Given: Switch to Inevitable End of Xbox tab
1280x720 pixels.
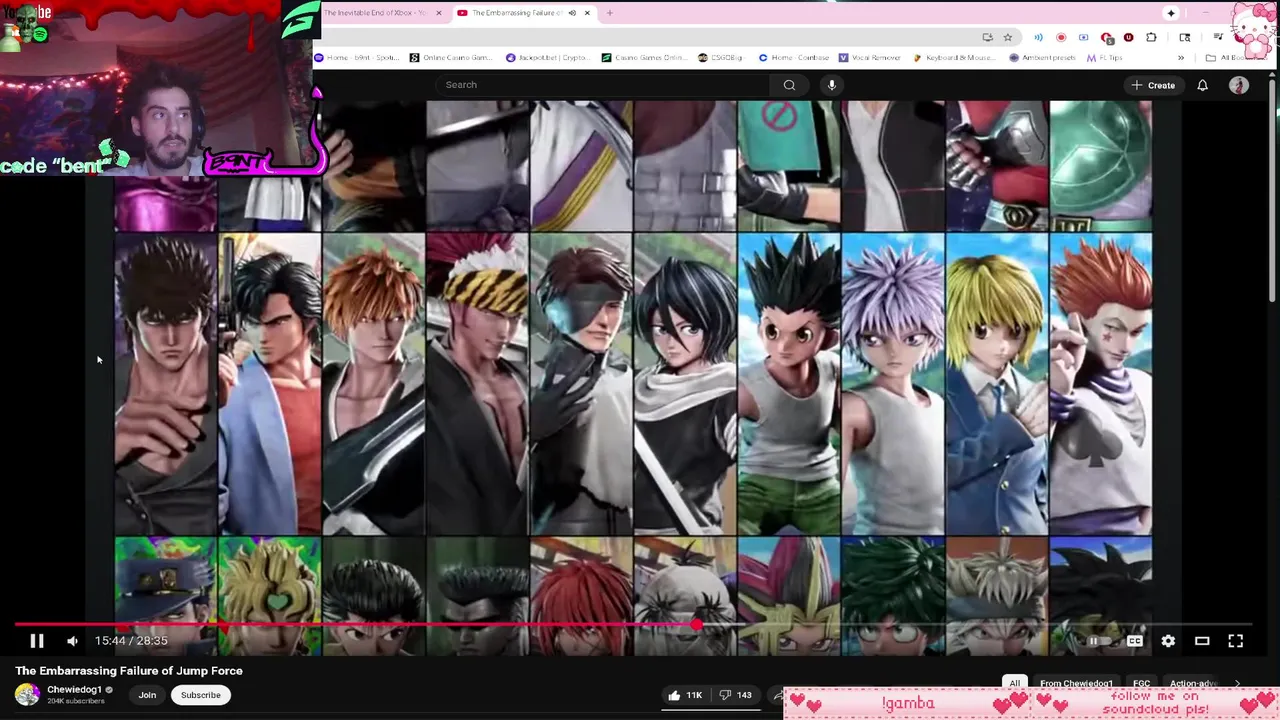Looking at the screenshot, I should coord(375,13).
